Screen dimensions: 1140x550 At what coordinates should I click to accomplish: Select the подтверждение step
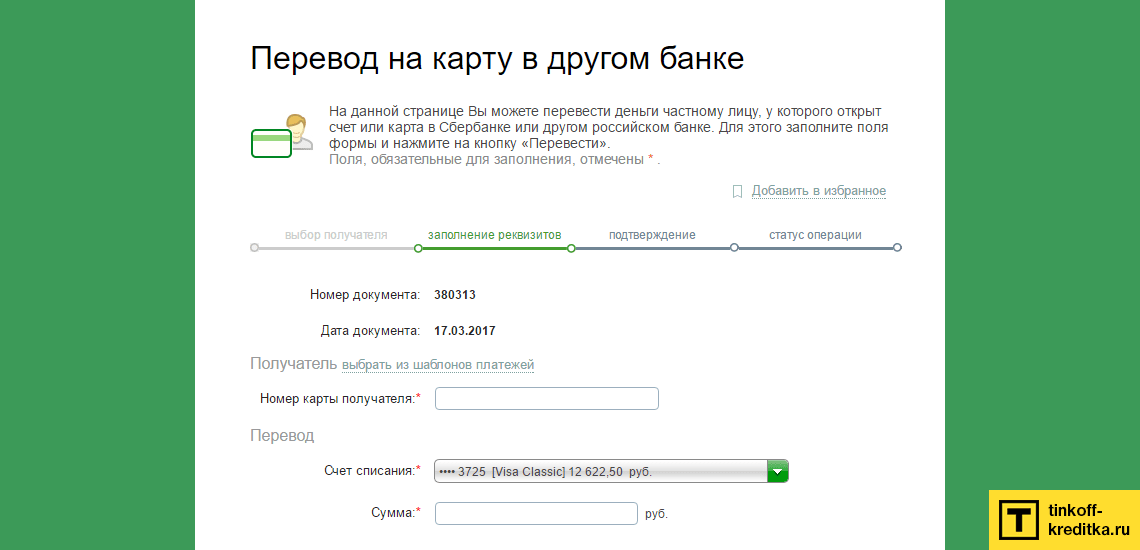652,235
